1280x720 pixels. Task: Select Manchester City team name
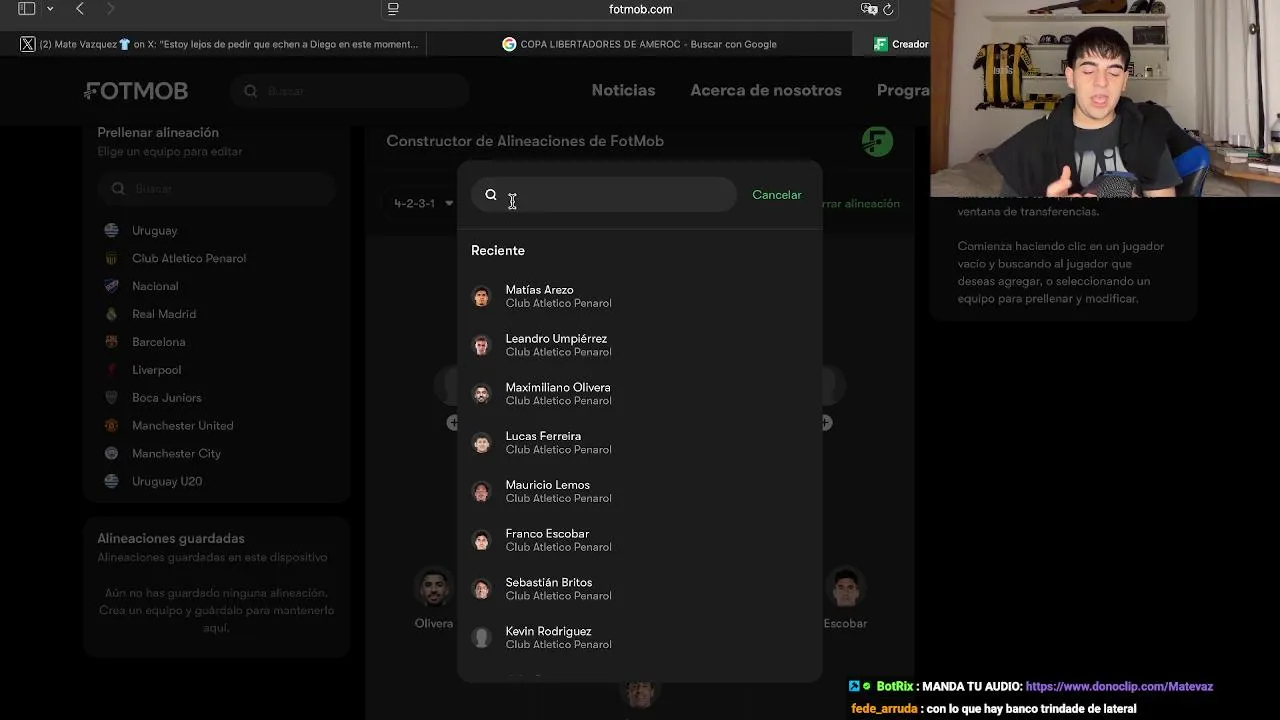[x=177, y=453]
